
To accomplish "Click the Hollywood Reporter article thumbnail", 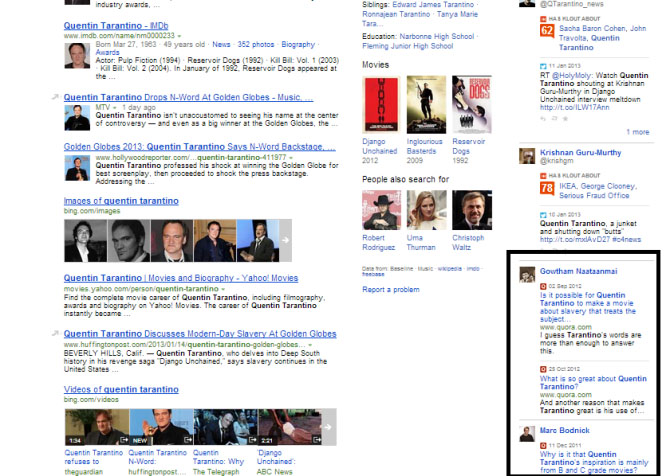I will click(77, 168).
